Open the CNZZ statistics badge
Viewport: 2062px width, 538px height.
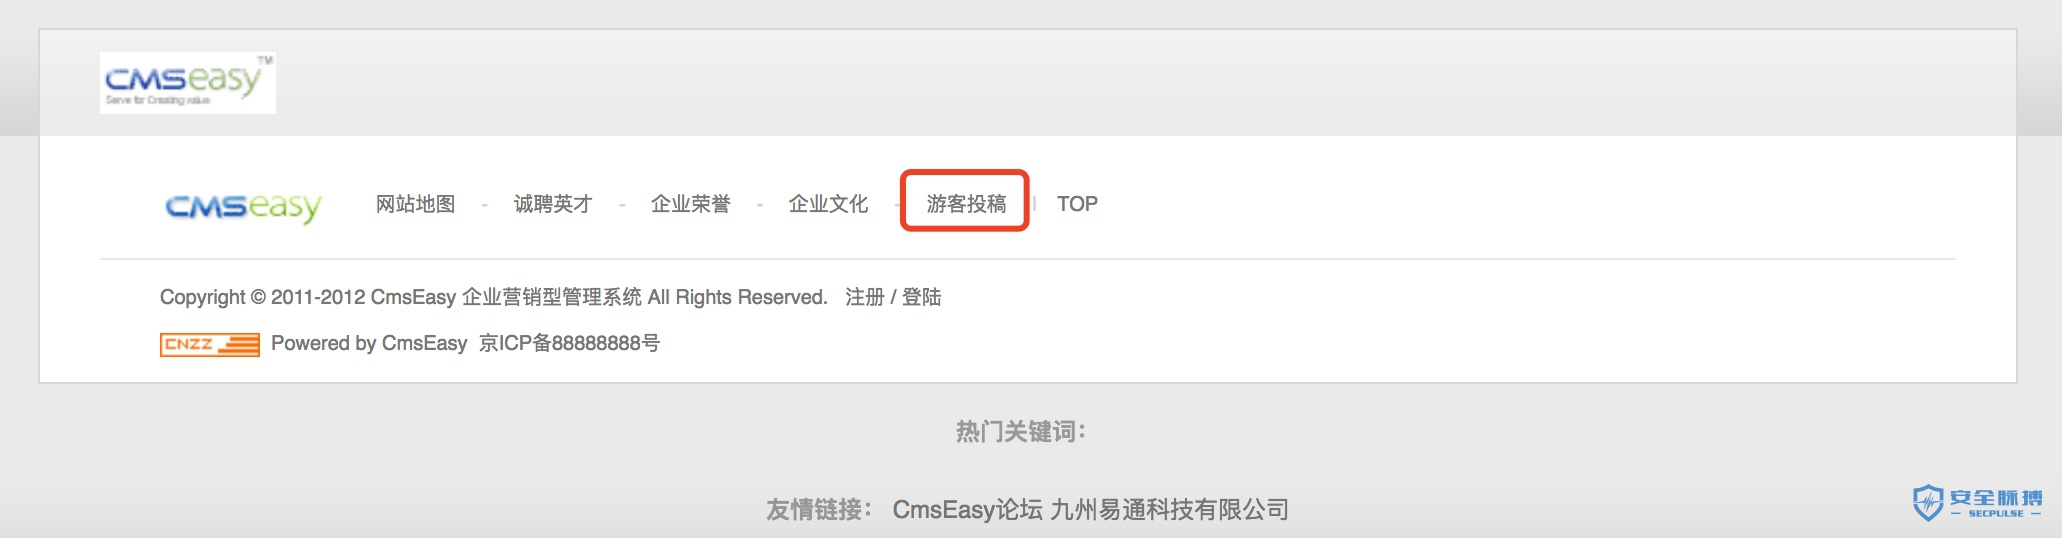point(210,344)
